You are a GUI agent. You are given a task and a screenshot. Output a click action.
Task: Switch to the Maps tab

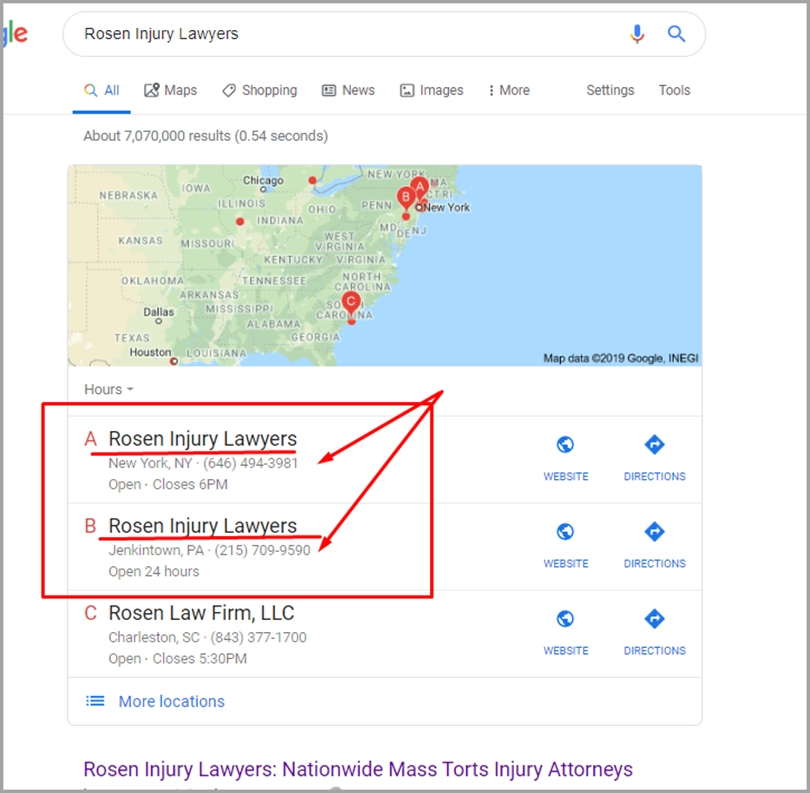(171, 90)
